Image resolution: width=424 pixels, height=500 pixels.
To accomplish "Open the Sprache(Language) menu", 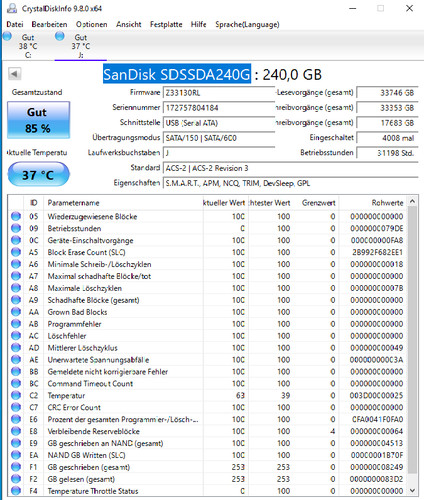I will (247, 24).
